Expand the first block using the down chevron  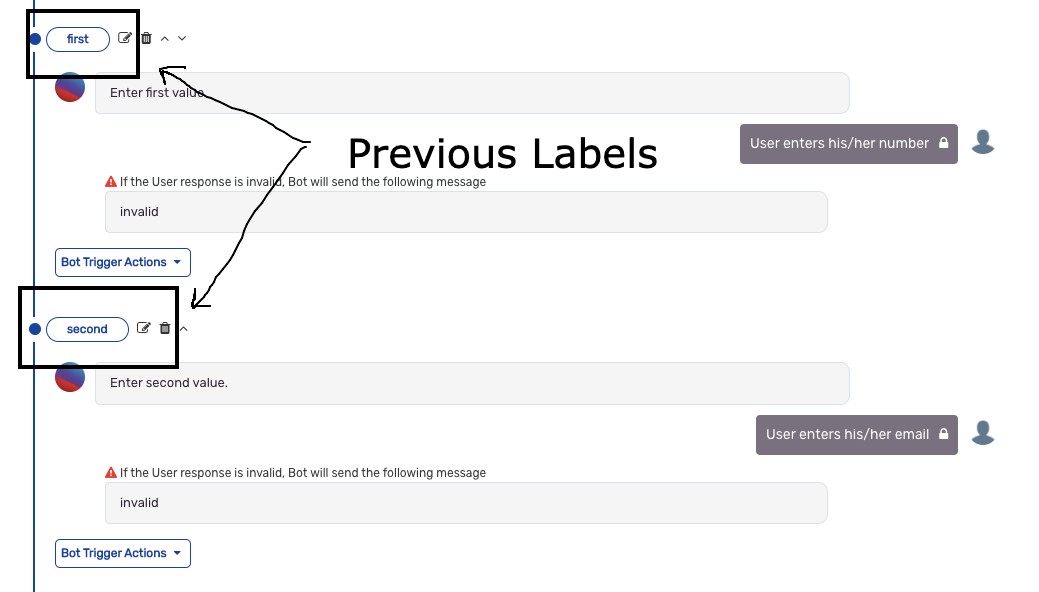[181, 38]
